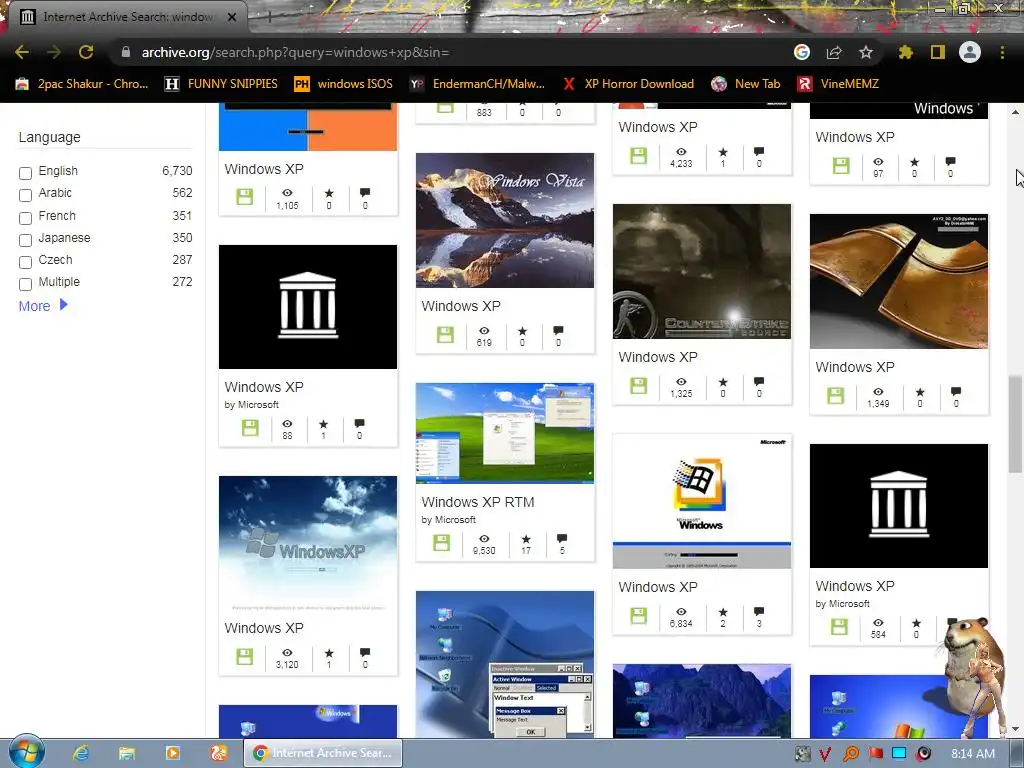
Task: Open the FUNNY SNIPPIES bookmark
Action: (221, 84)
